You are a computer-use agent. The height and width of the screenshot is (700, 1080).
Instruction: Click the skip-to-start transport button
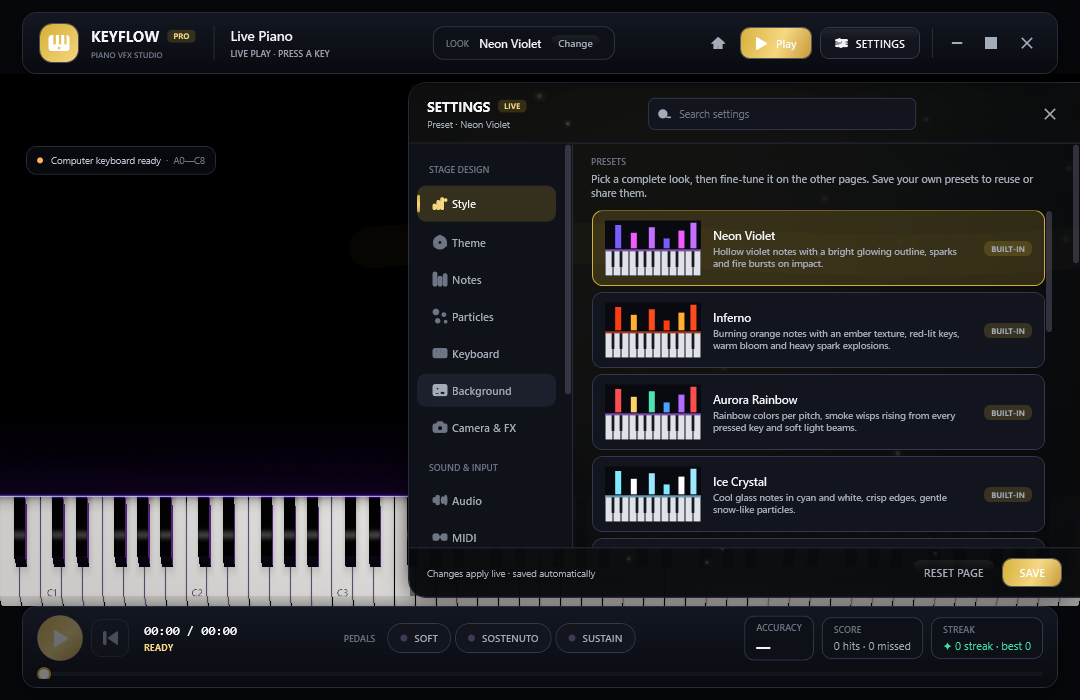tap(110, 638)
